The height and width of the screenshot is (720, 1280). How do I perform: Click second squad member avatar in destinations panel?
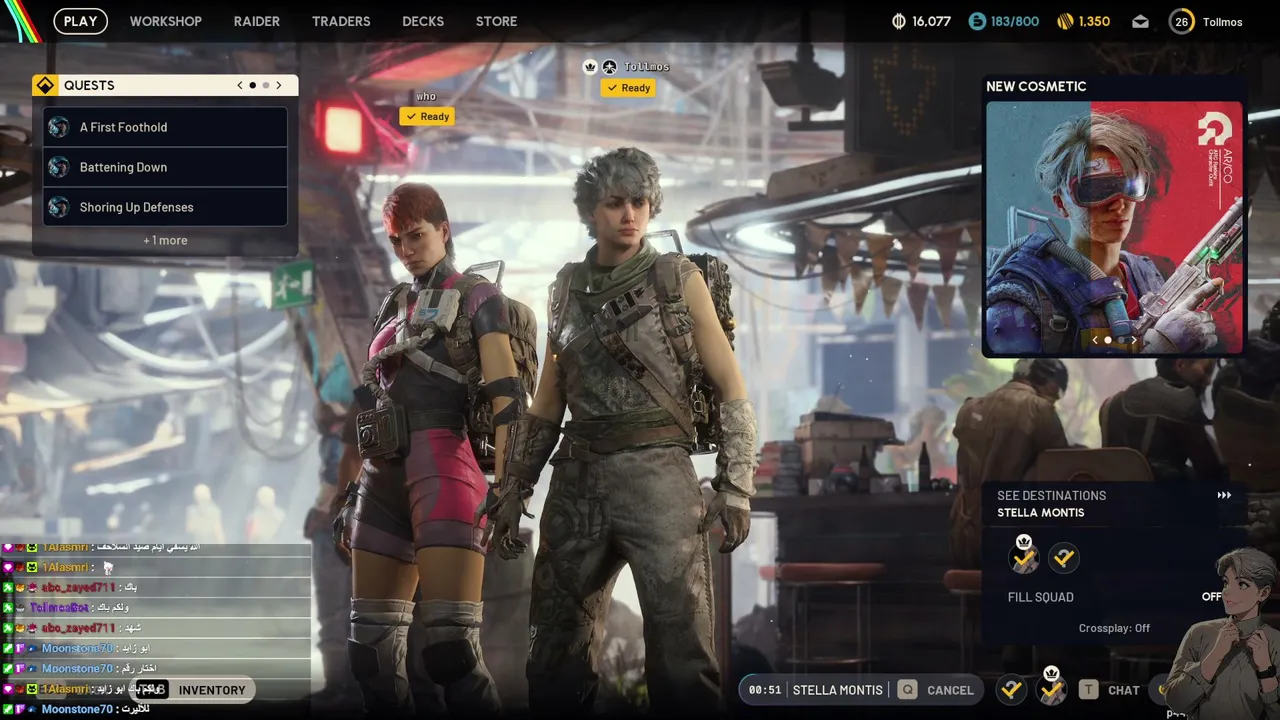tap(1064, 558)
